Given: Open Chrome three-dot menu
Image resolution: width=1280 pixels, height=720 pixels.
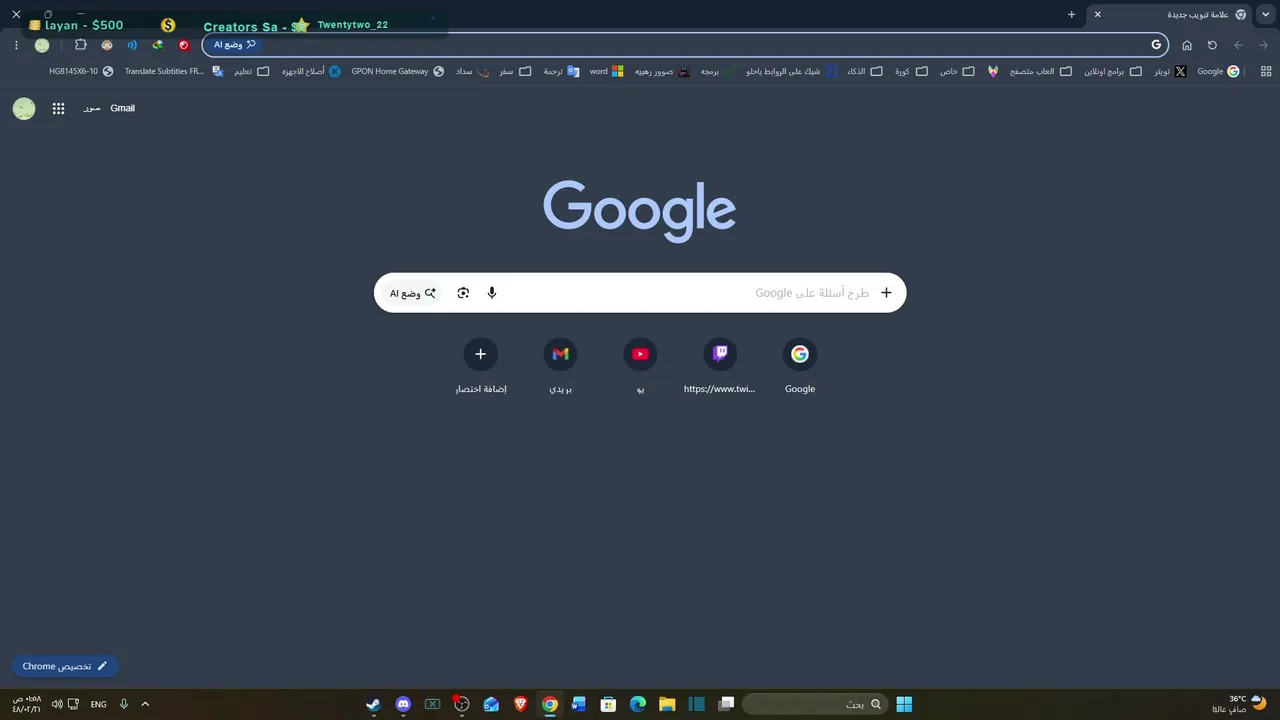Looking at the screenshot, I should pyautogui.click(x=16, y=45).
